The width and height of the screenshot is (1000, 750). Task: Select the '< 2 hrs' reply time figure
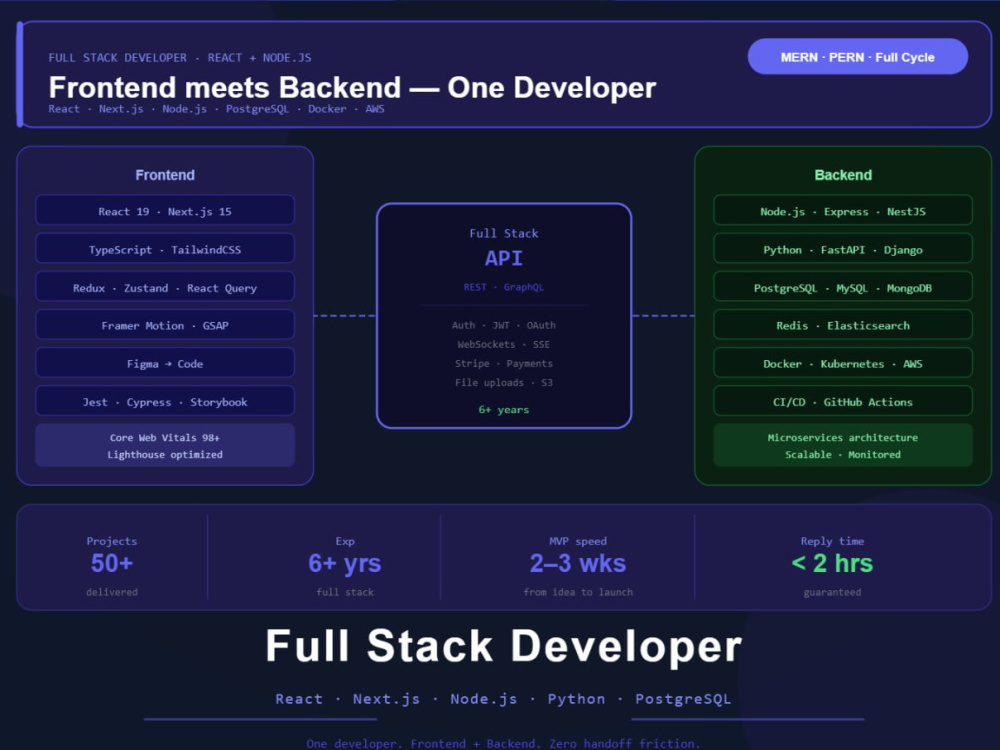(832, 563)
